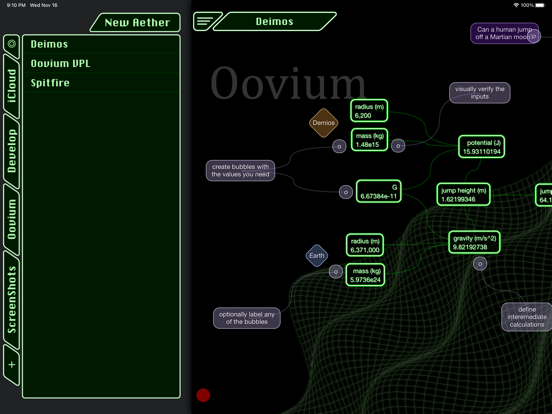Select the gravity (m/s^2) bubble
Image resolution: width=552 pixels, height=414 pixels.
click(x=474, y=242)
